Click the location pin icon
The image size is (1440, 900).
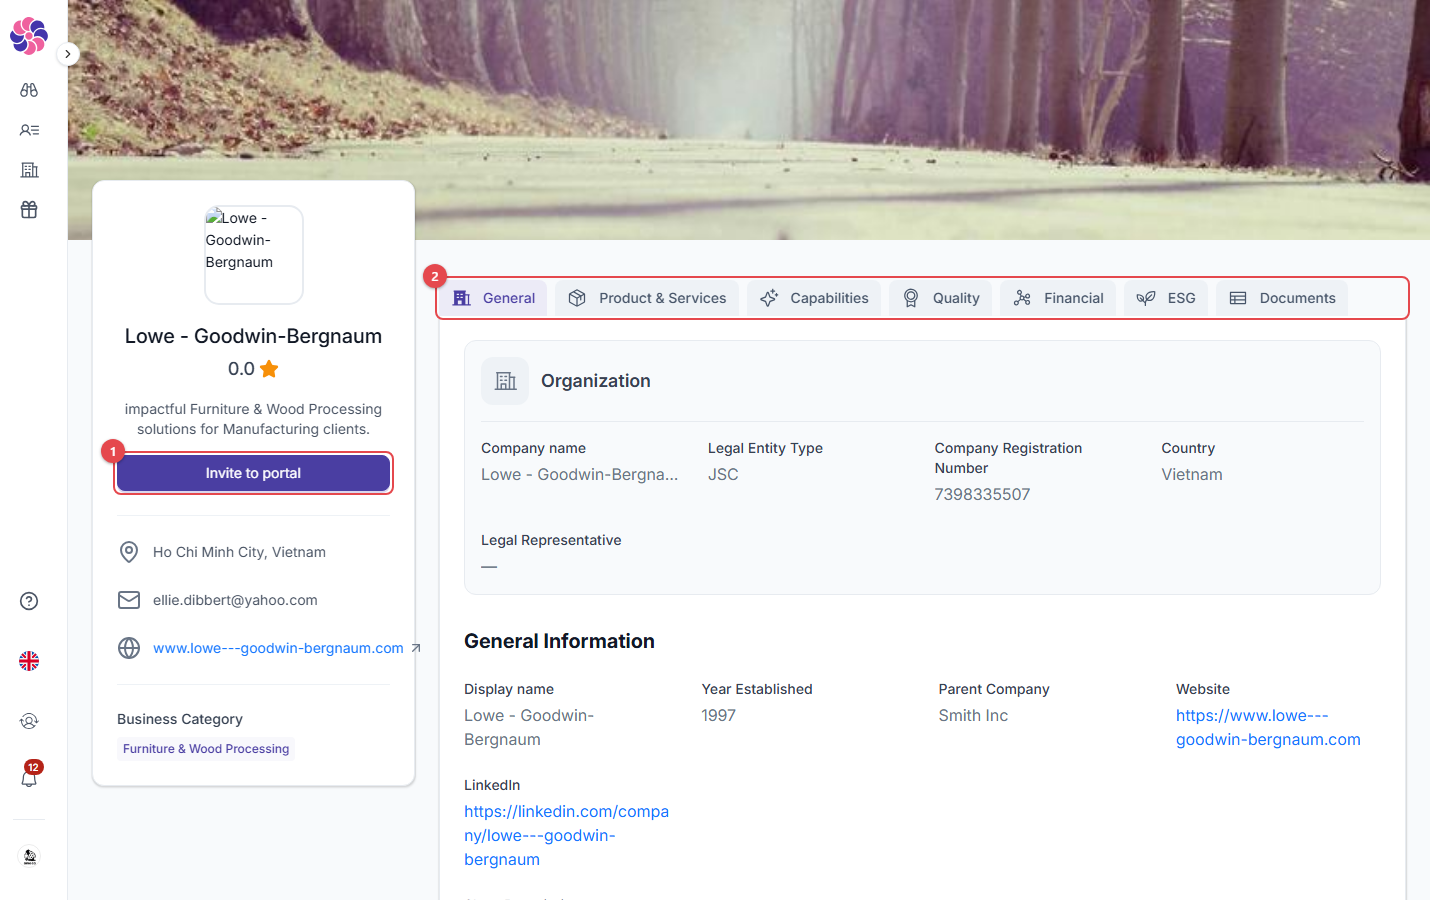(129, 552)
